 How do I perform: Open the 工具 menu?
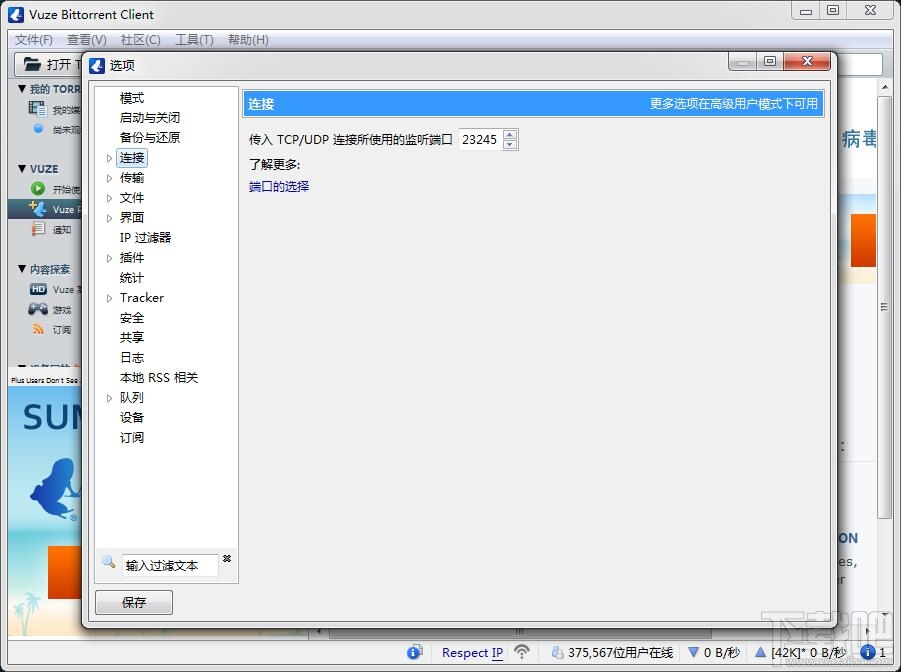pos(194,40)
